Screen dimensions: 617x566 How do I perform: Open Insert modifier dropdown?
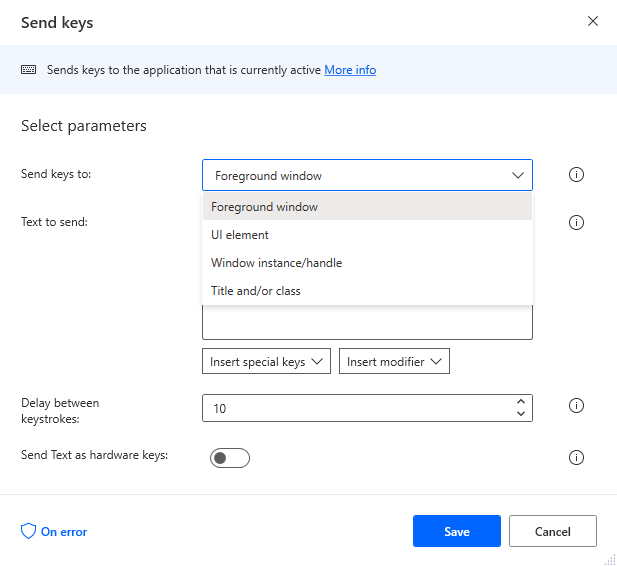[394, 362]
